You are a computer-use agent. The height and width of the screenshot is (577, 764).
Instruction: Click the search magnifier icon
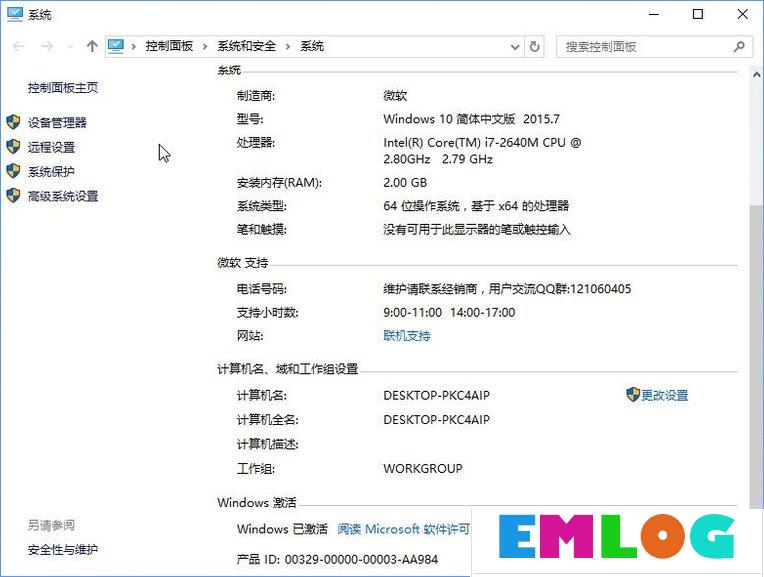739,47
